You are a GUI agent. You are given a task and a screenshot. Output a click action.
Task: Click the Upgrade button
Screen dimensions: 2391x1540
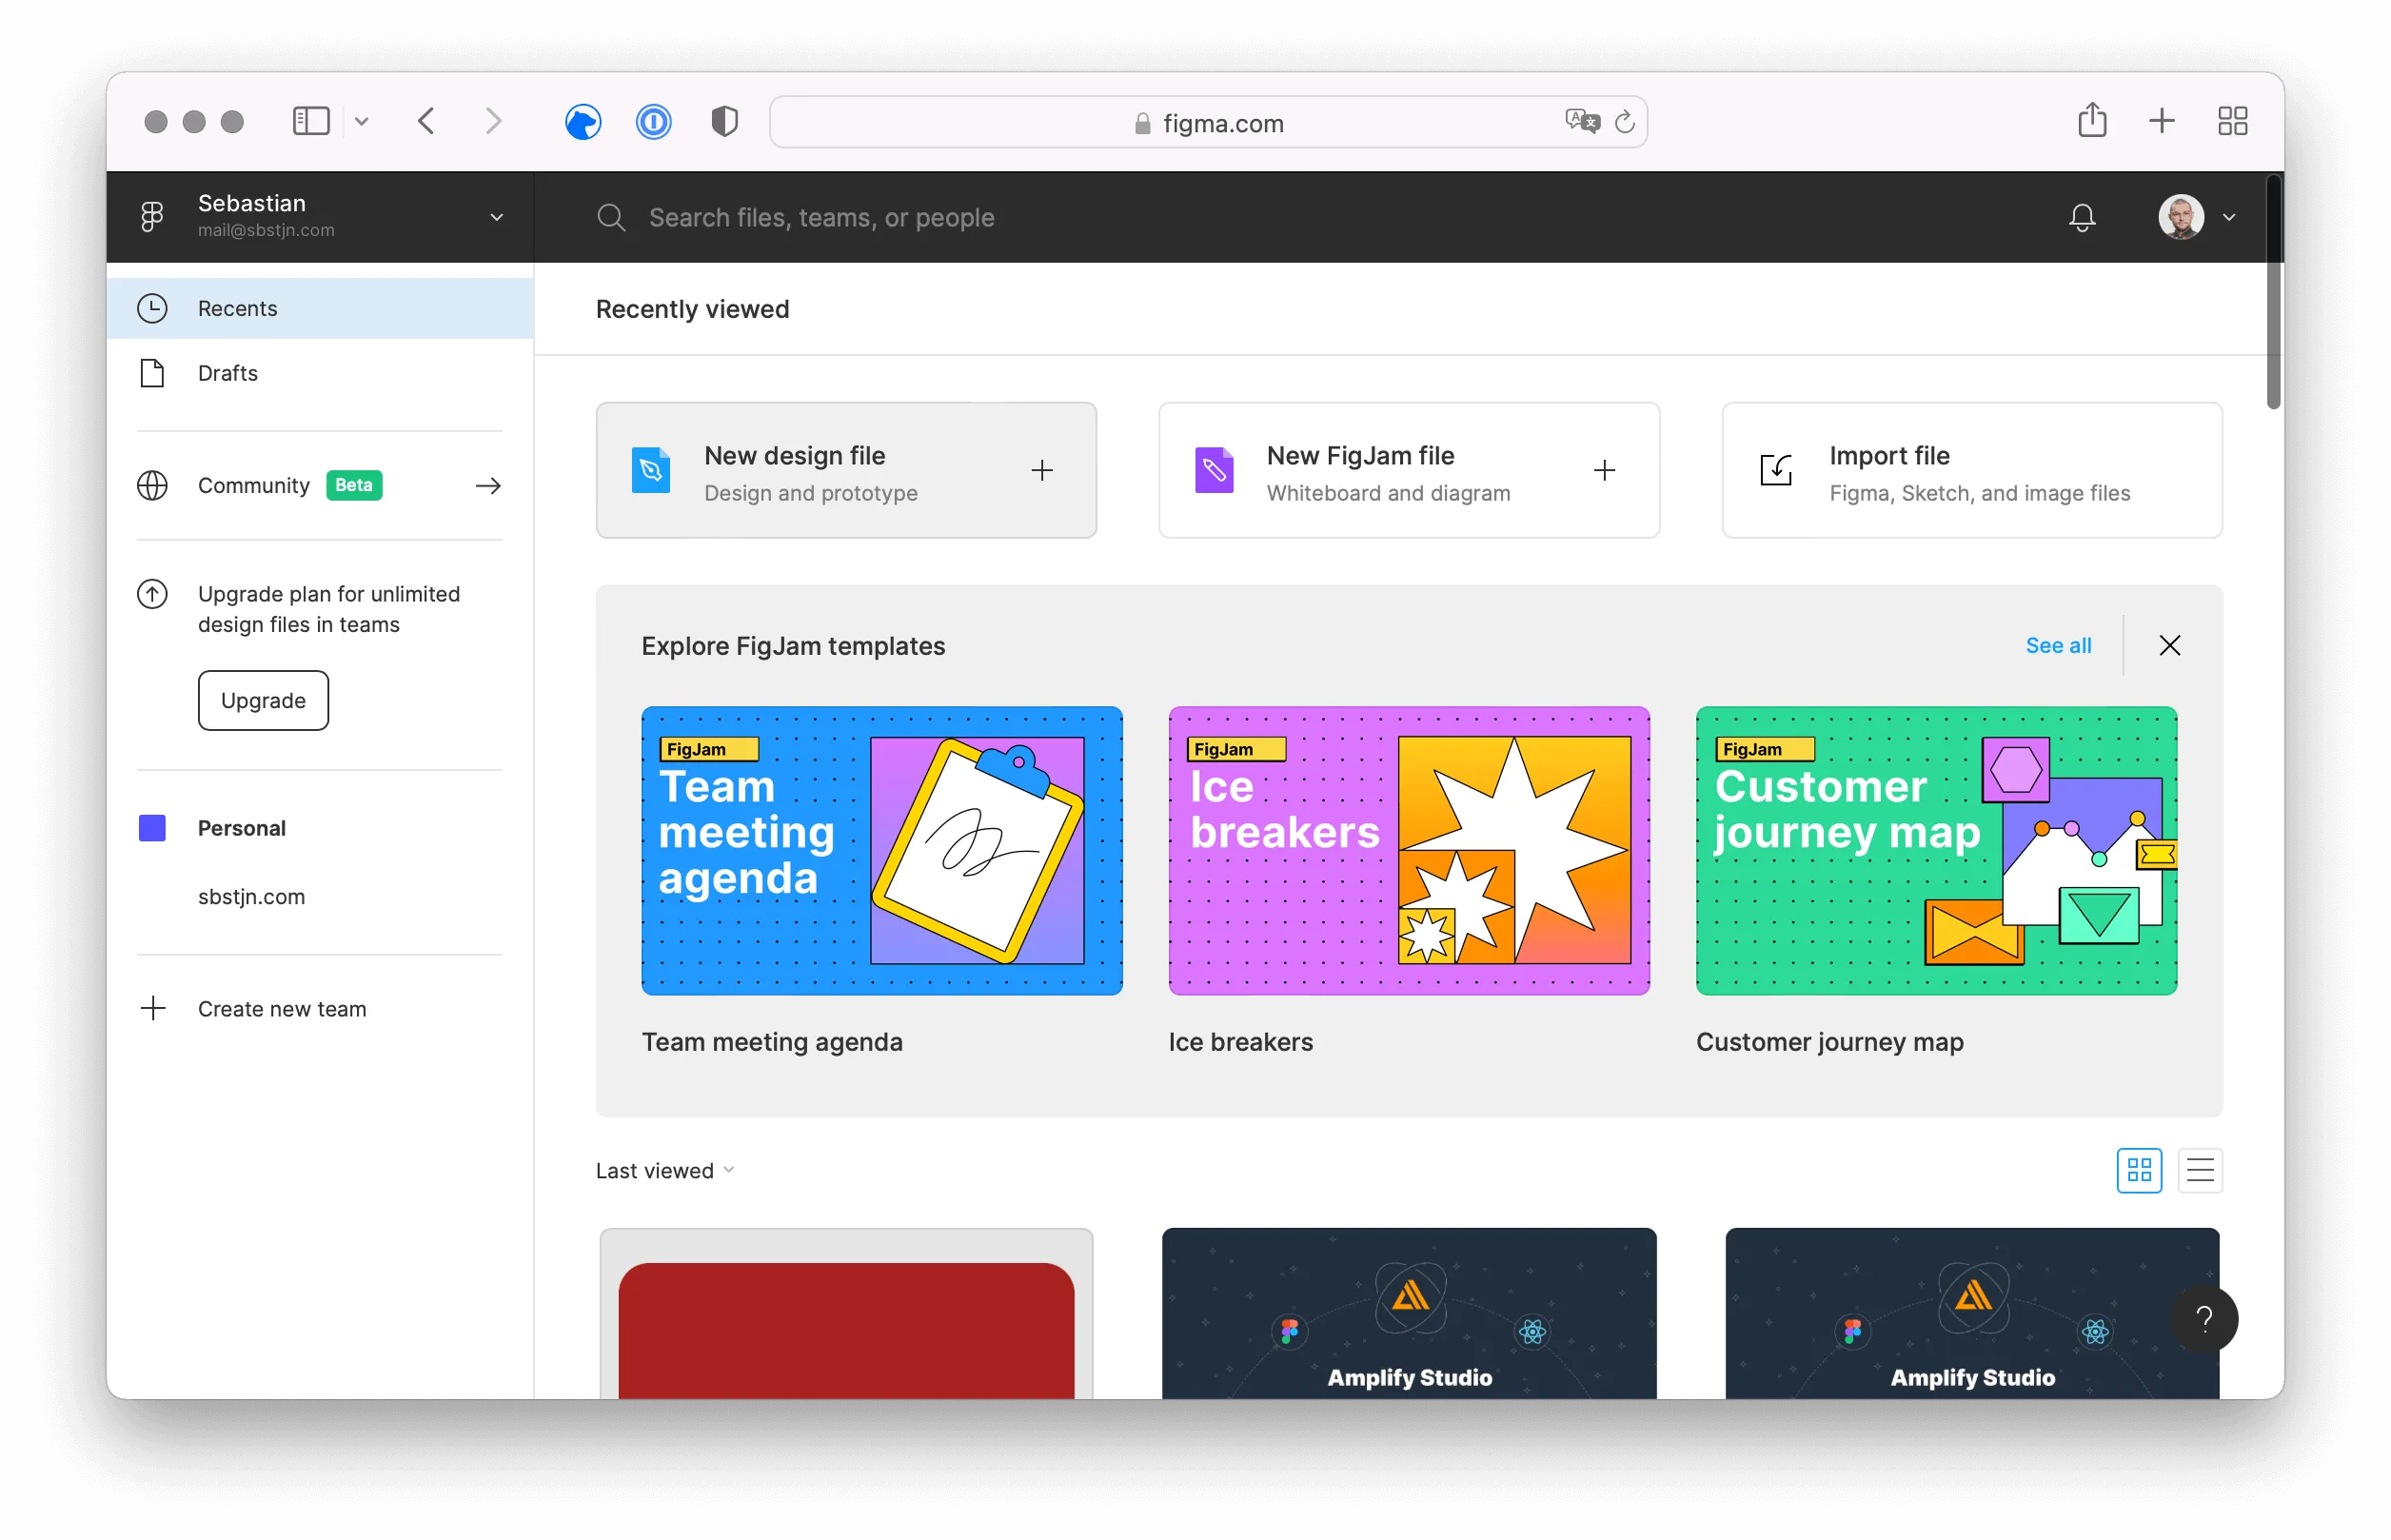(262, 700)
